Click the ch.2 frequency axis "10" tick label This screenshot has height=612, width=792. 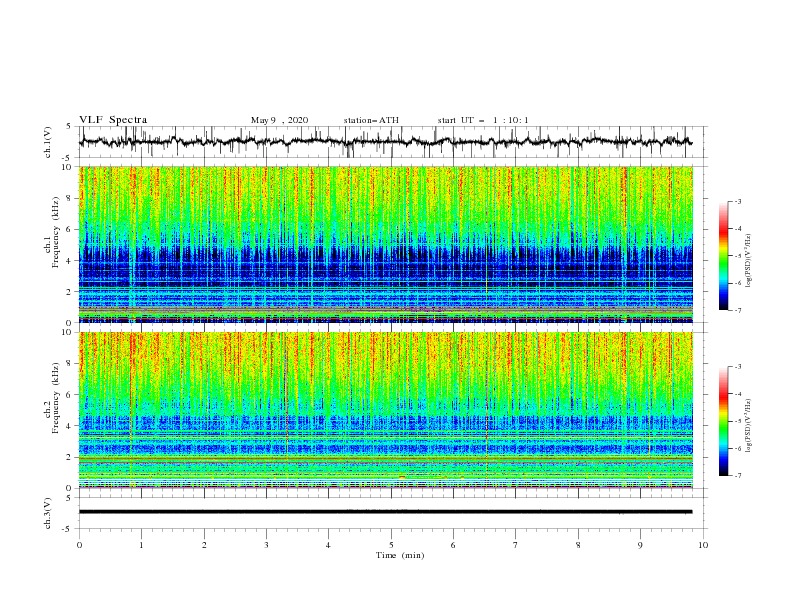click(68, 332)
